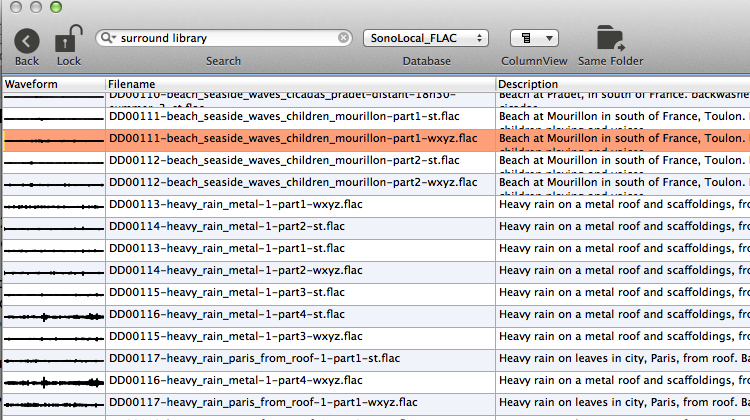This screenshot has height=420, width=750.
Task: Clear the search field with the X button
Action: [x=344, y=38]
